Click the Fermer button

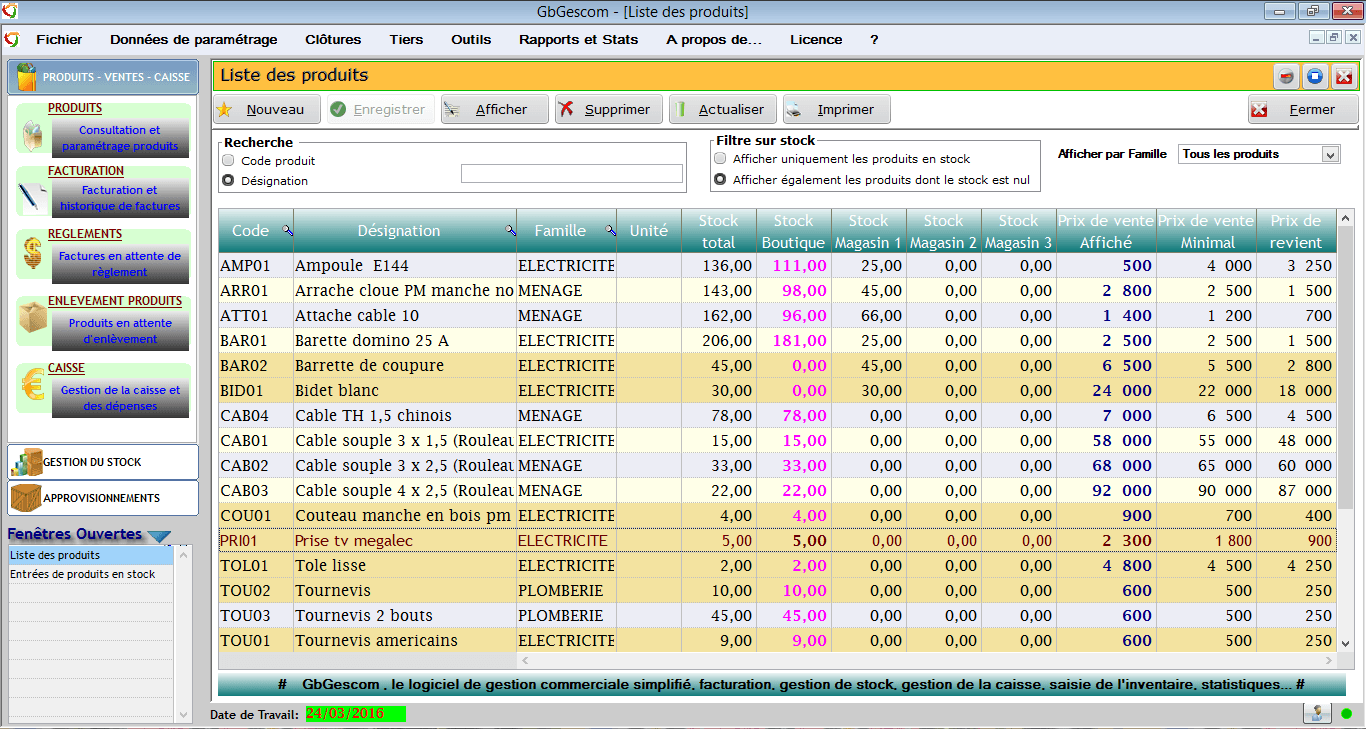click(1303, 110)
